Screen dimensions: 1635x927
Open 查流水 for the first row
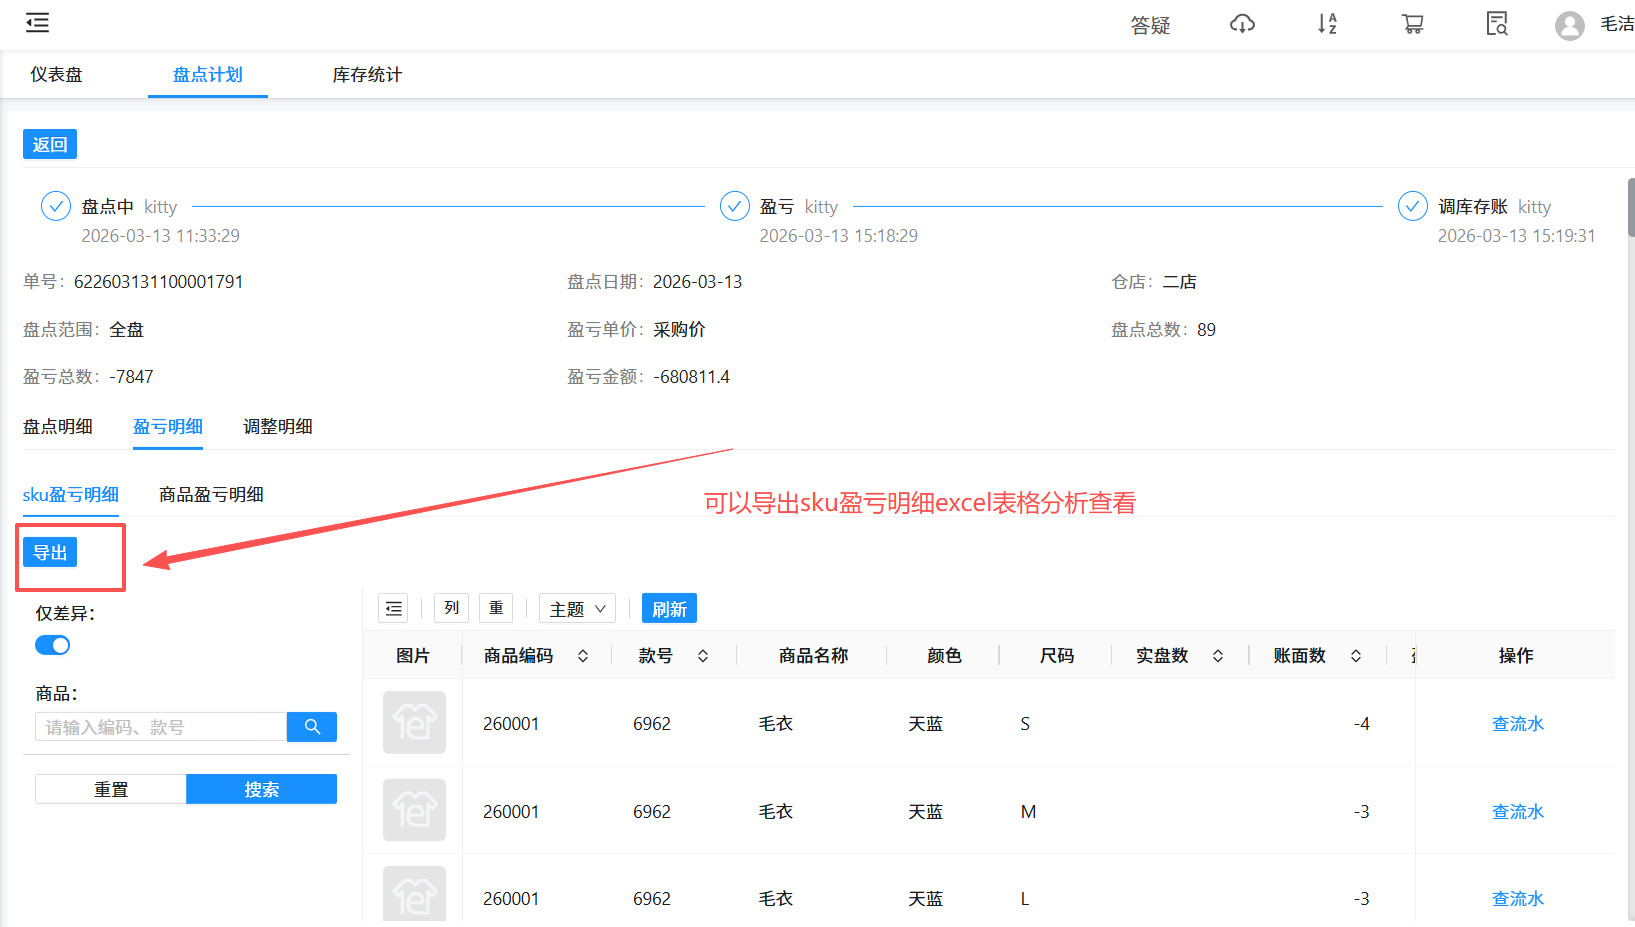(x=1517, y=723)
